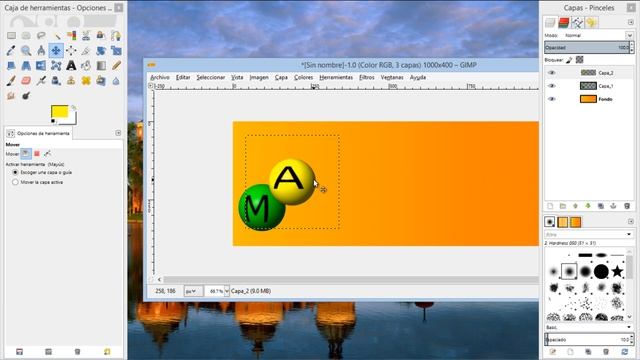Select the Rotate tool
This screenshot has width=640, height=360.
(101, 51)
